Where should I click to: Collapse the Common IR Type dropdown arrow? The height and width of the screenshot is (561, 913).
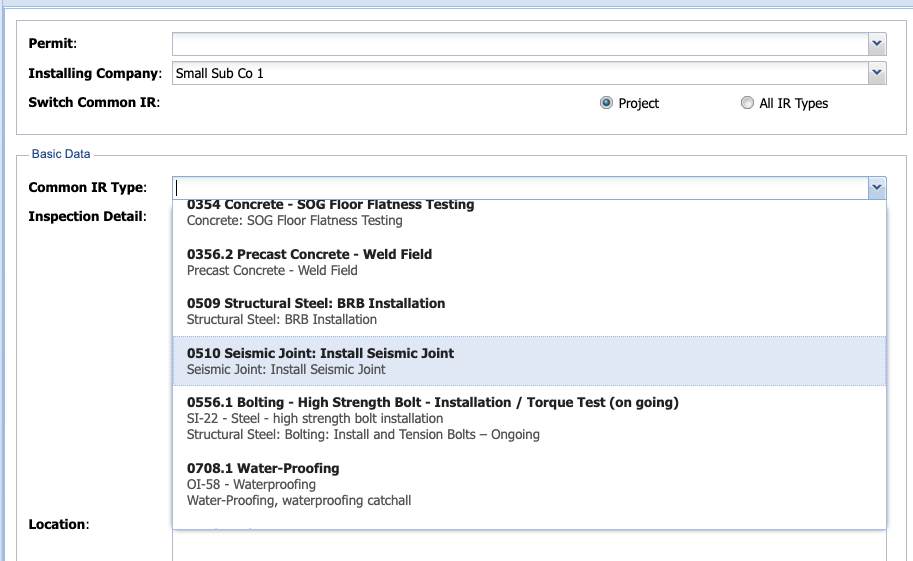point(877,188)
